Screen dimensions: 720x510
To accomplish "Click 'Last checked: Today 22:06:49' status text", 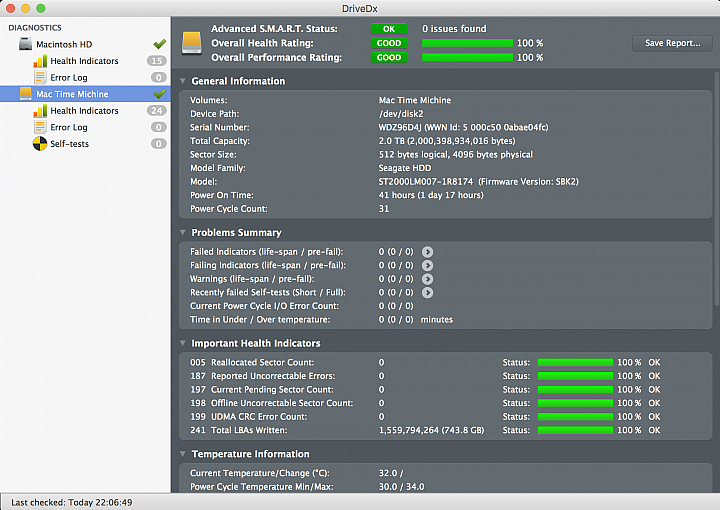I will [x=72, y=502].
